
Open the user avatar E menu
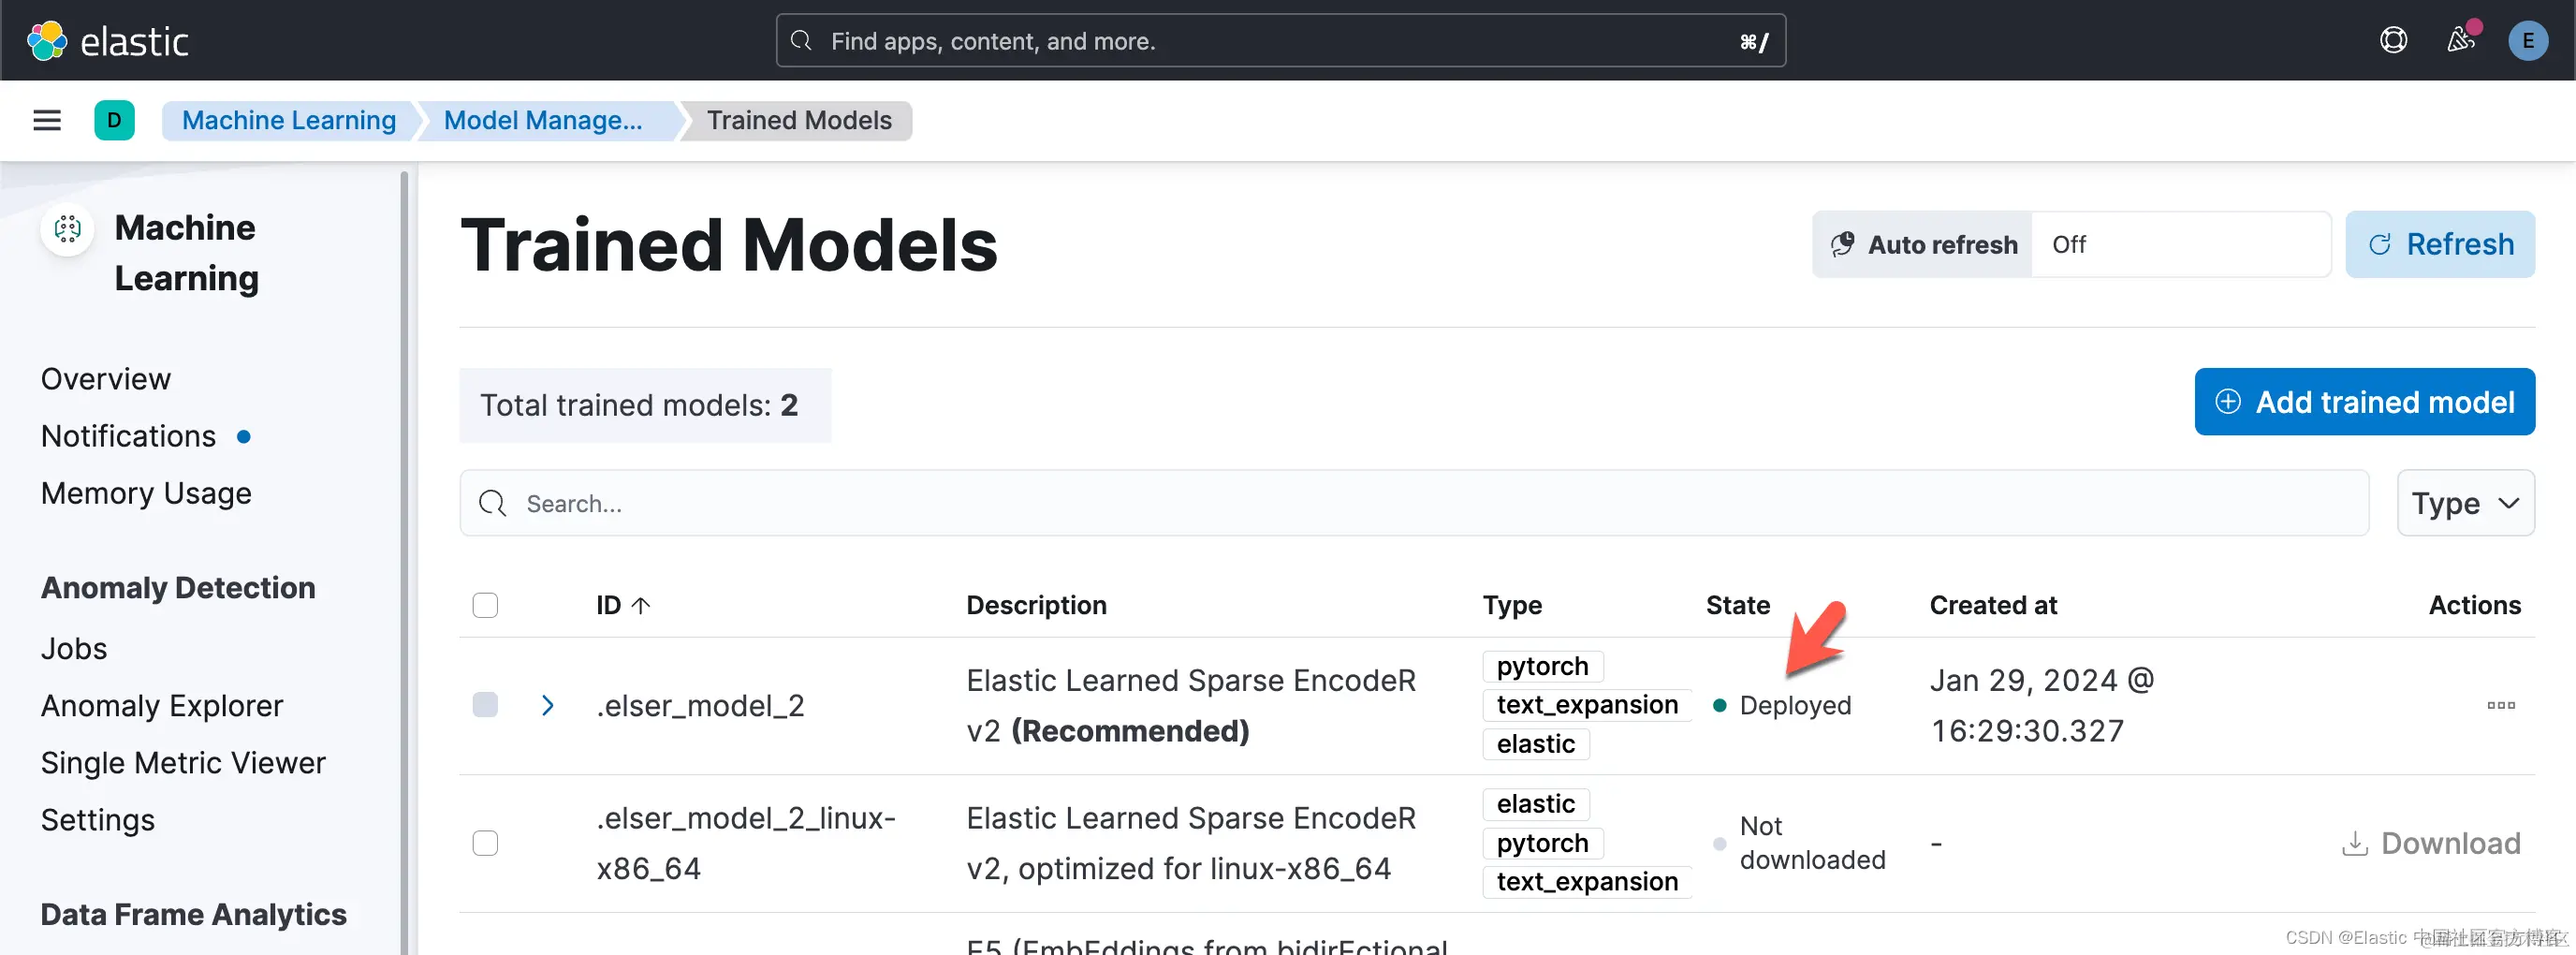coord(2527,41)
